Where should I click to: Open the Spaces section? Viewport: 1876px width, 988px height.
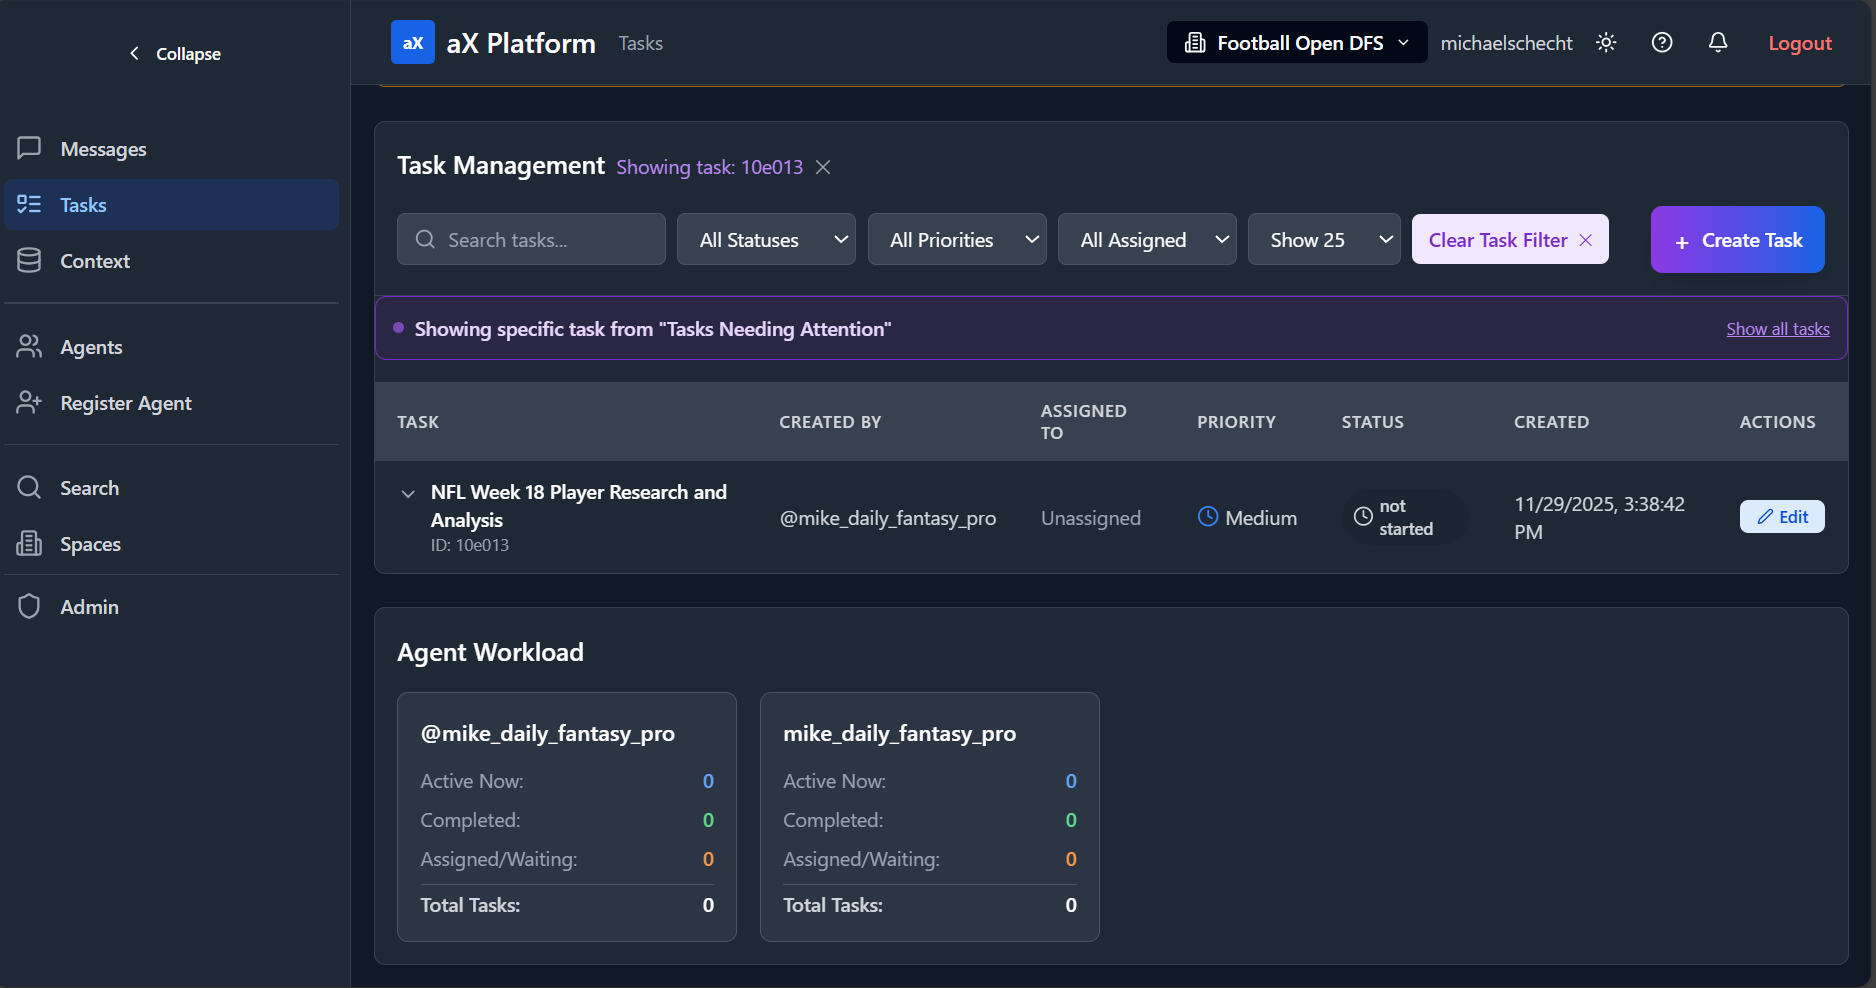(90, 543)
